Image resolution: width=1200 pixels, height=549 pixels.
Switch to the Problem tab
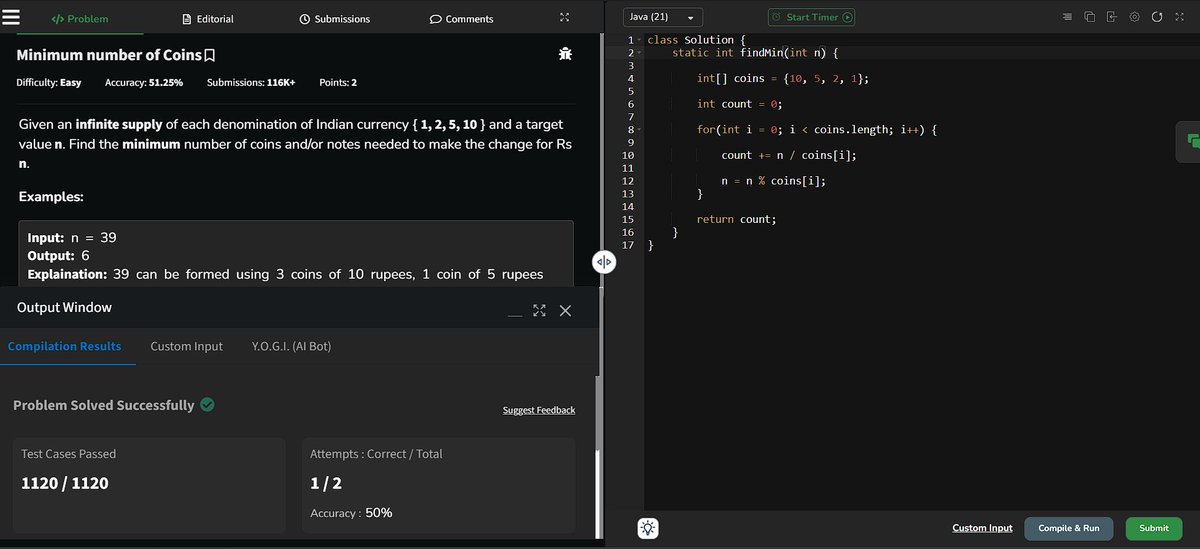[x=80, y=18]
